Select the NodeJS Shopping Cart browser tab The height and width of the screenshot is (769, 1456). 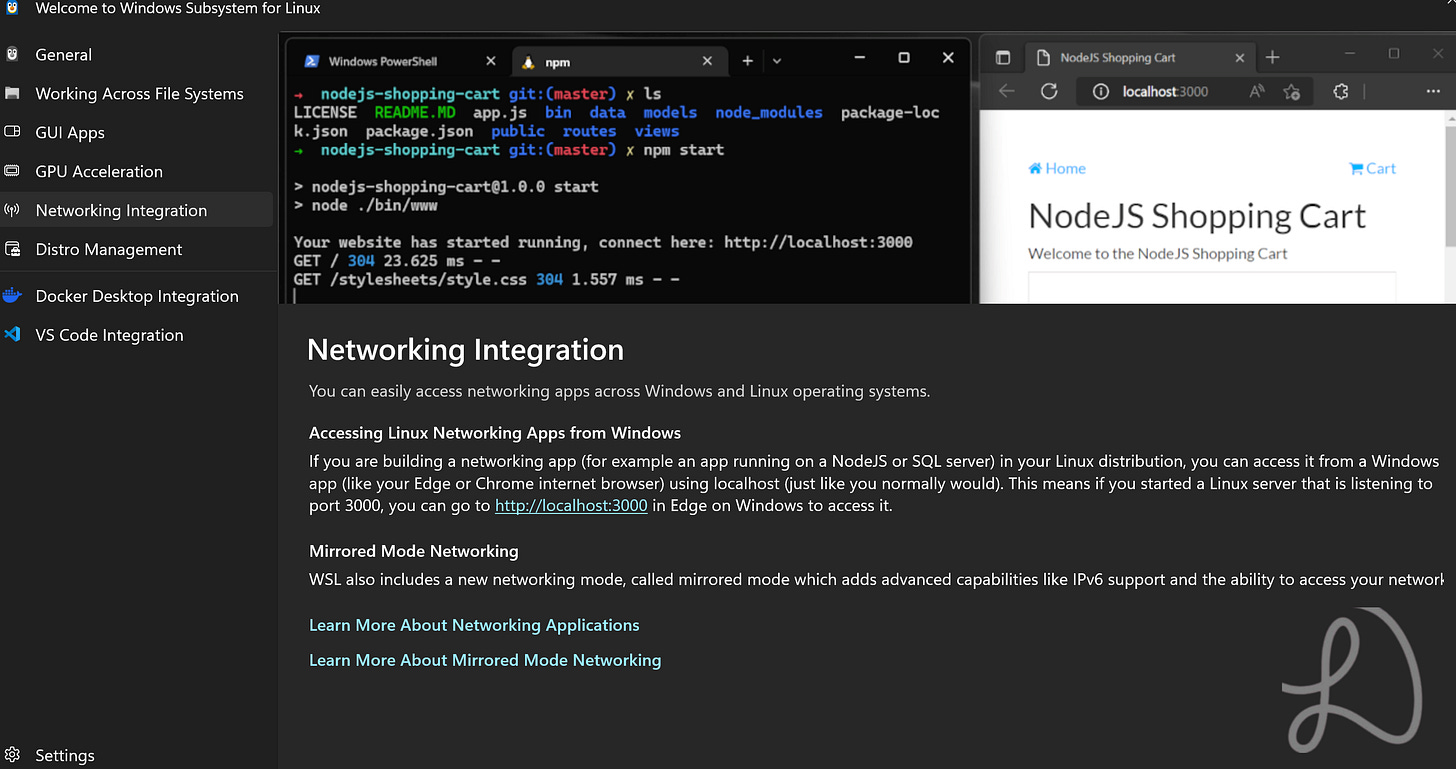(1138, 58)
